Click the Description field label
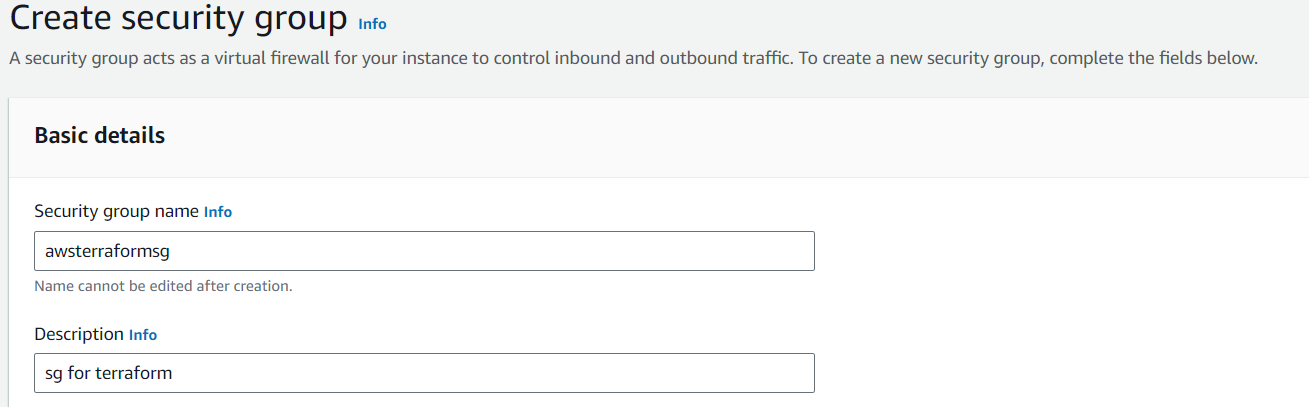Viewport: 1309px width, 407px height. 78,334
